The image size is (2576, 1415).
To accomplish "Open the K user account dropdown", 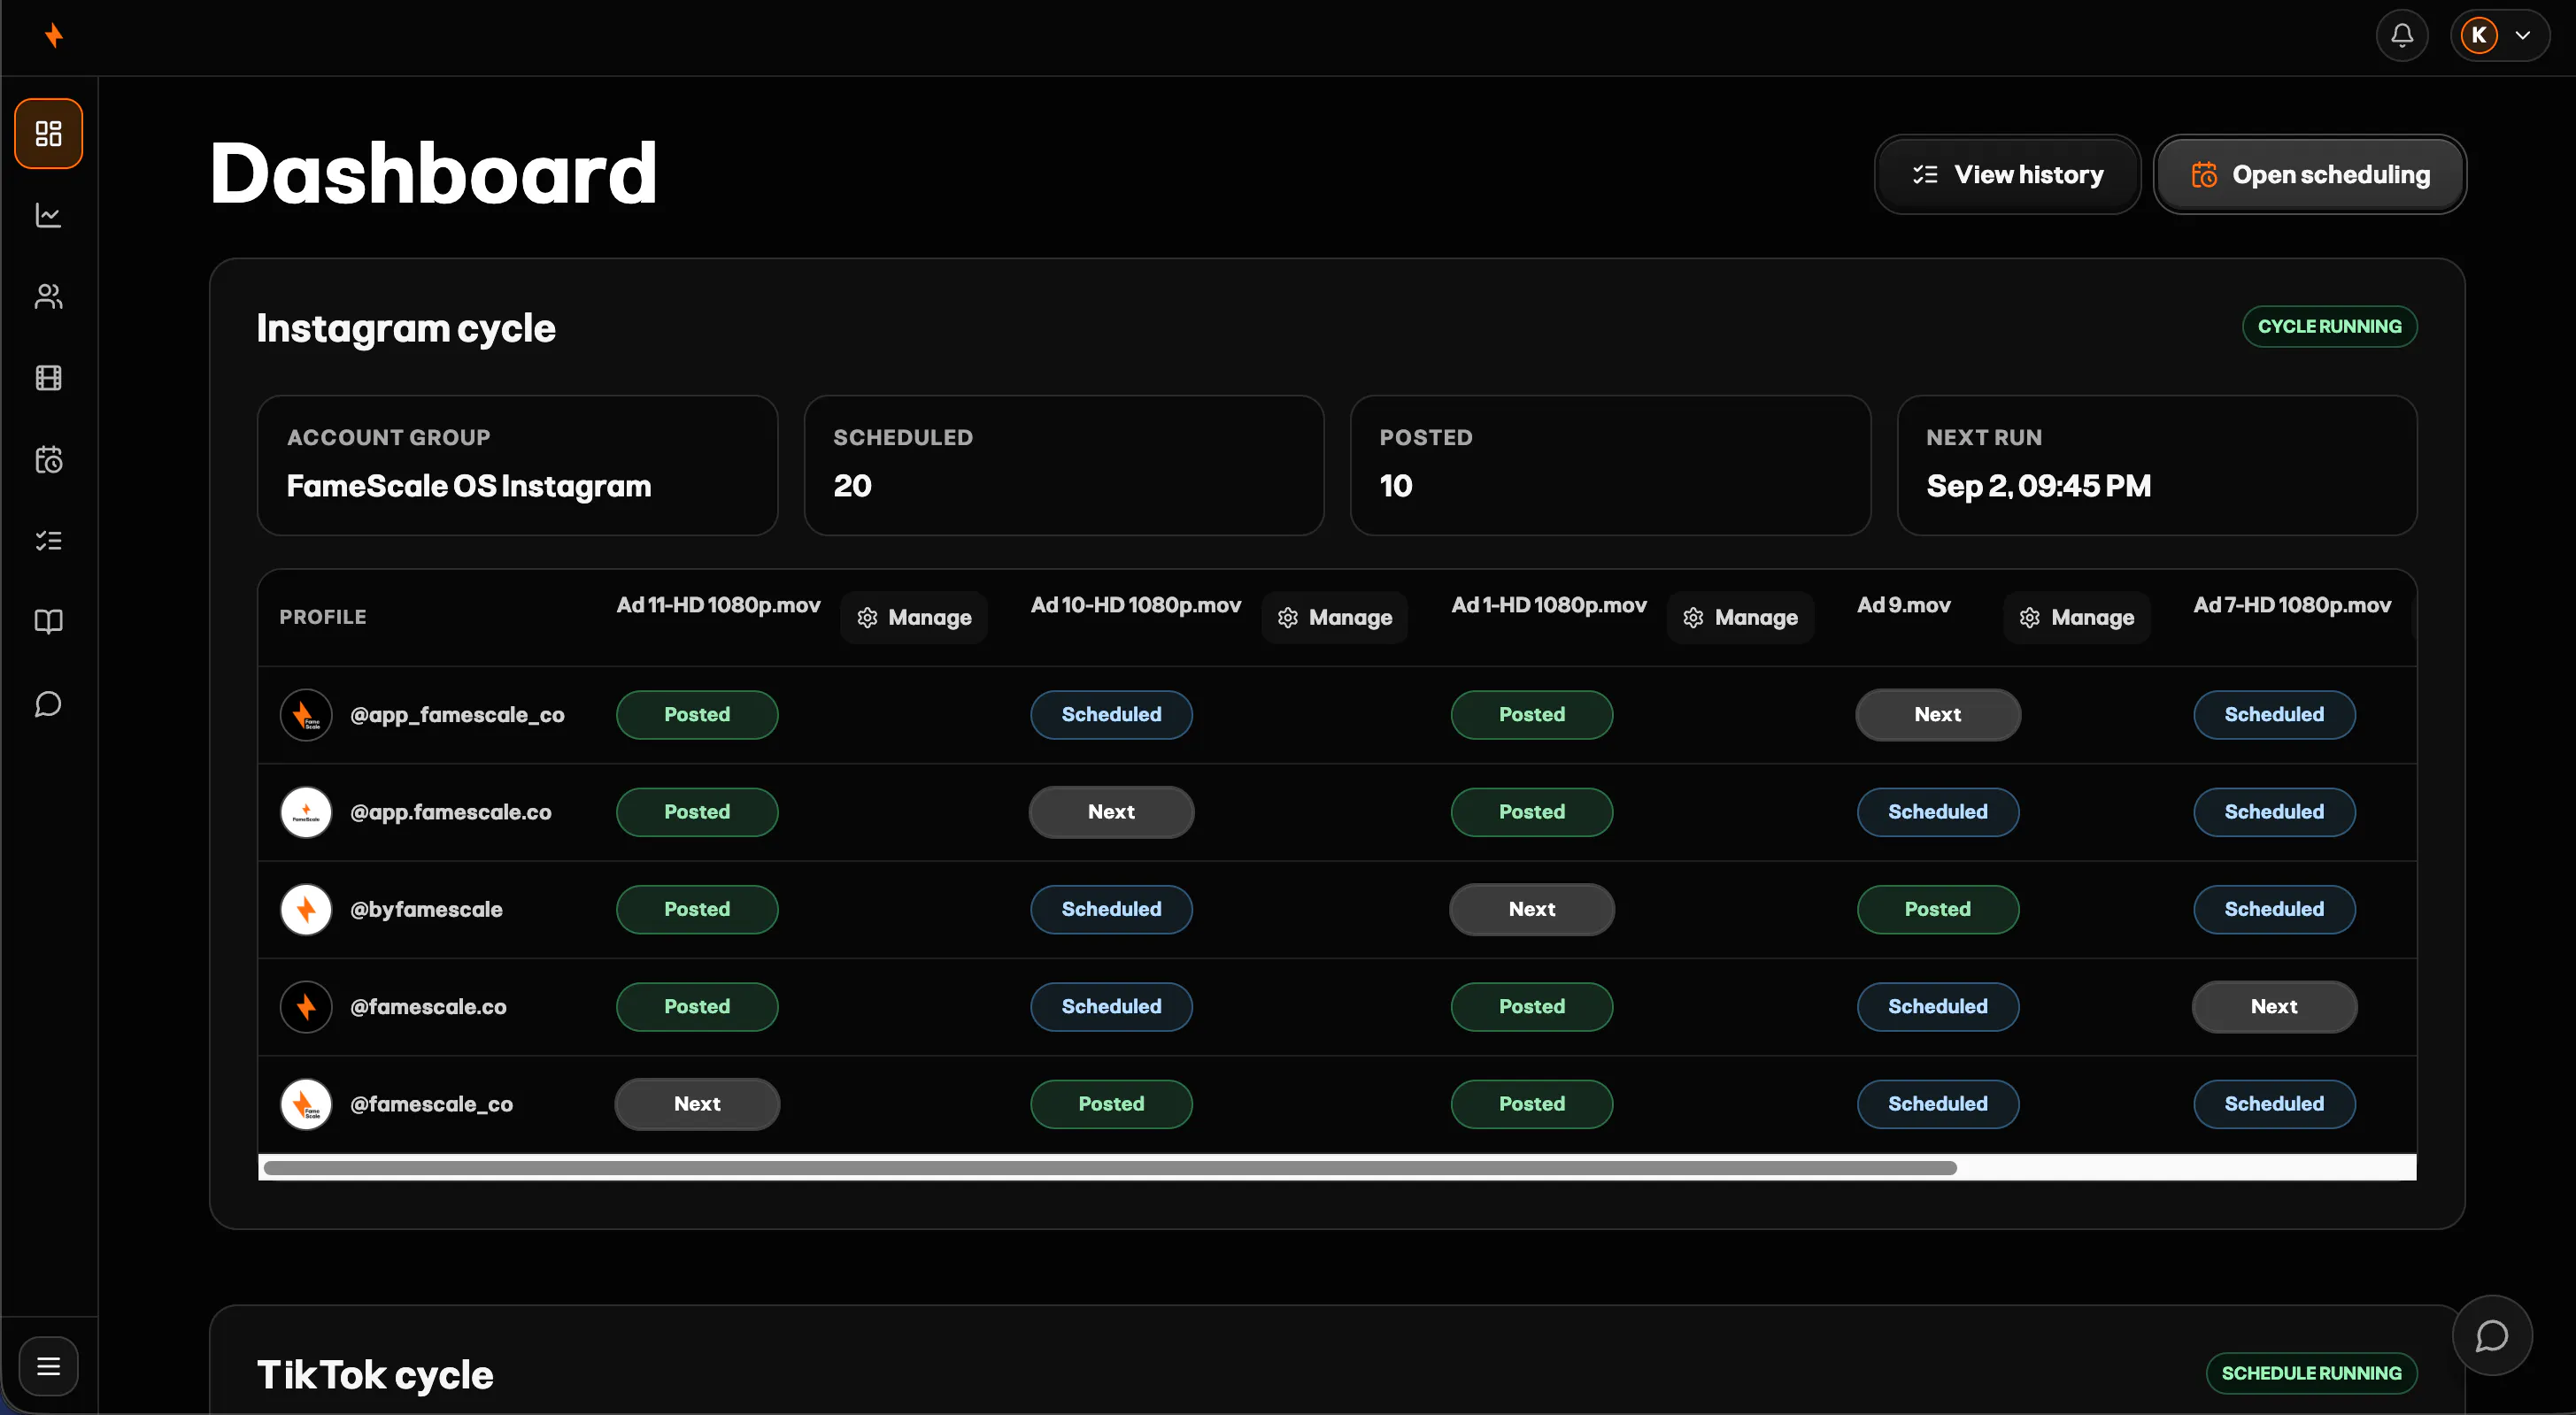I will tap(2500, 36).
